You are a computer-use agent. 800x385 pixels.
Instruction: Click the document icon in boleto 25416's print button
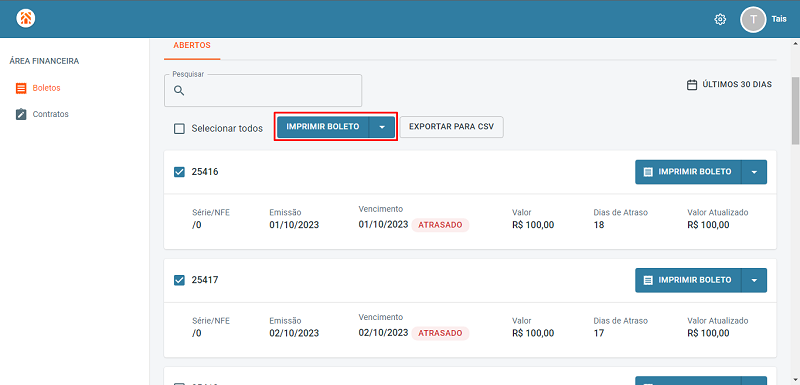point(648,172)
